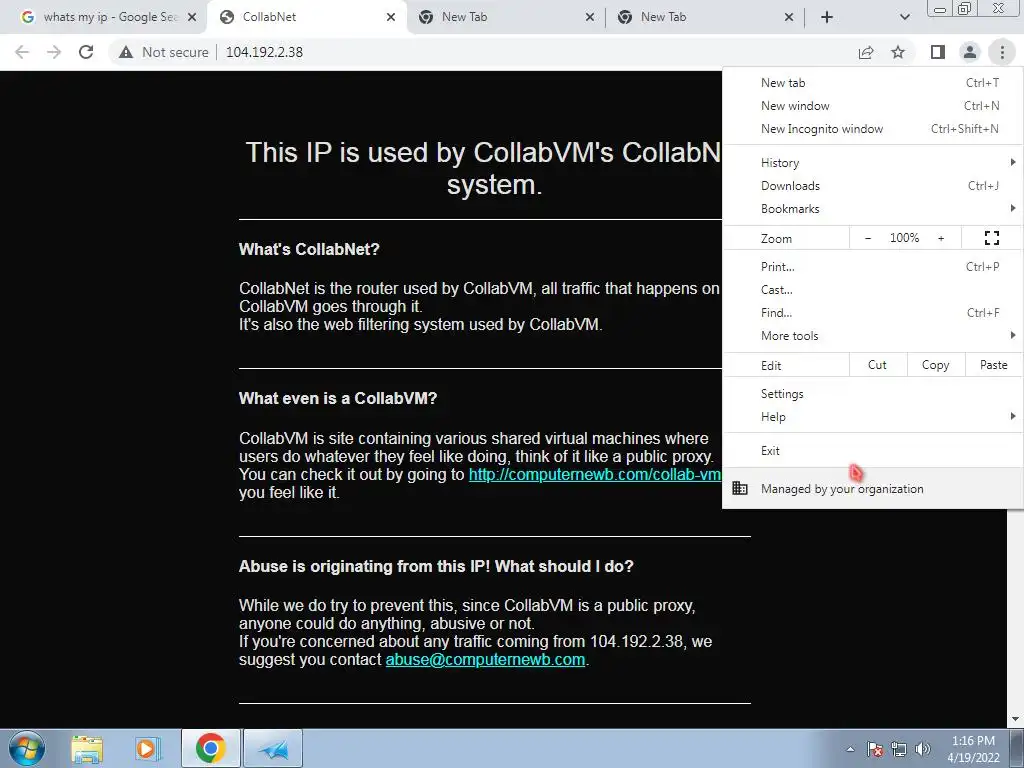Open Downloads from the menu
This screenshot has height=768, width=1024.
click(873, 185)
